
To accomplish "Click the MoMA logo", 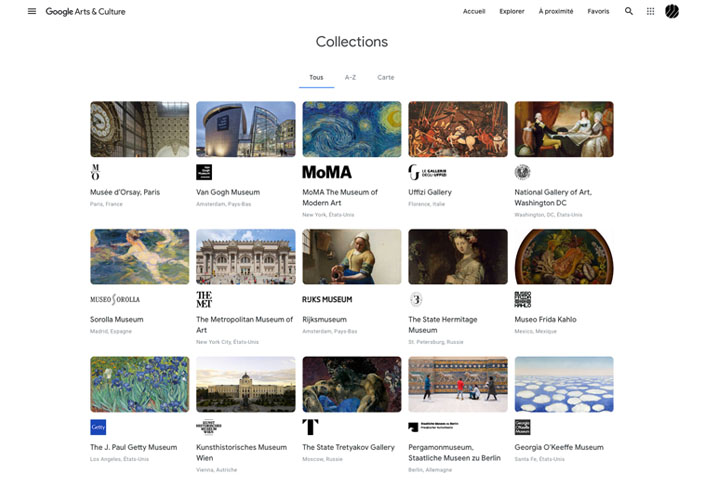I will pos(327,172).
